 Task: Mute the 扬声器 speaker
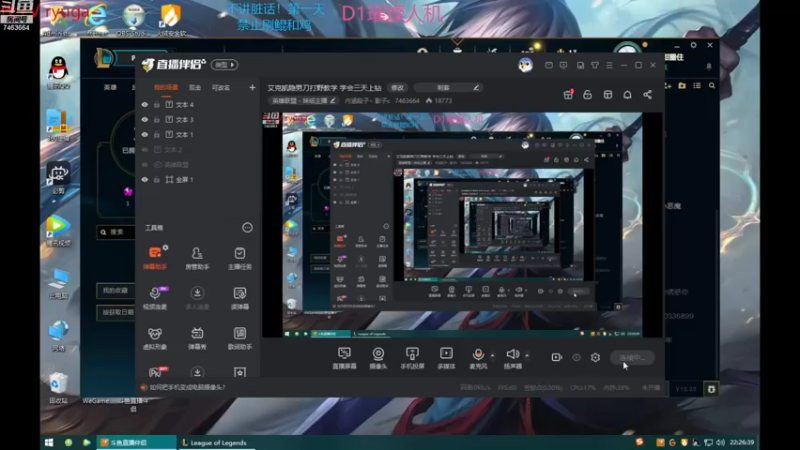click(x=513, y=358)
